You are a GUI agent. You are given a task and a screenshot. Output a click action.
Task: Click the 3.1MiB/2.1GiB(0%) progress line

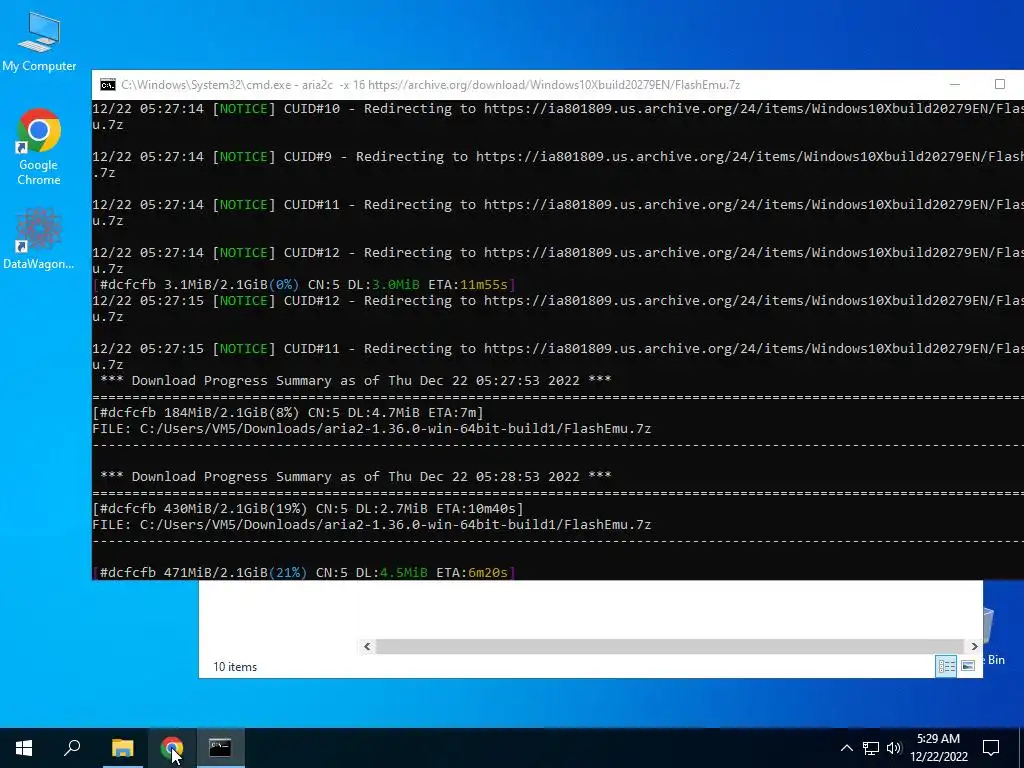(x=304, y=285)
